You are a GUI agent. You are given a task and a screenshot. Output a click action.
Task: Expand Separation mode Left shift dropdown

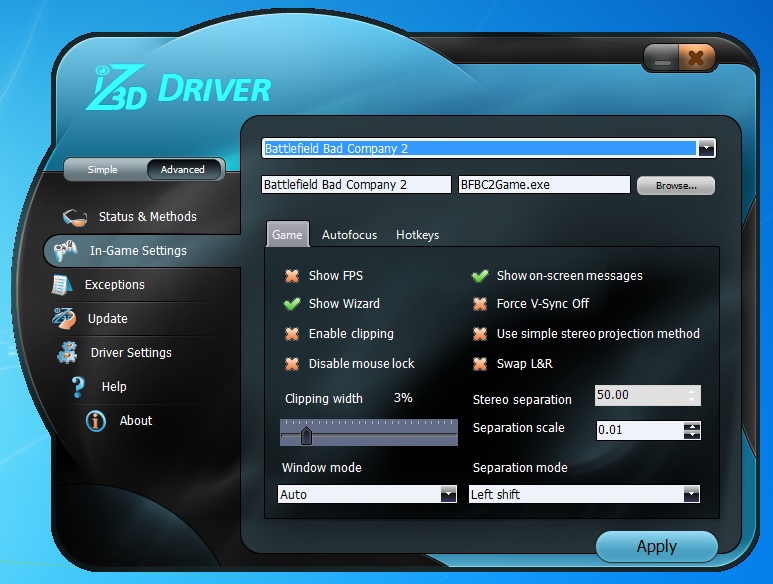click(x=691, y=494)
